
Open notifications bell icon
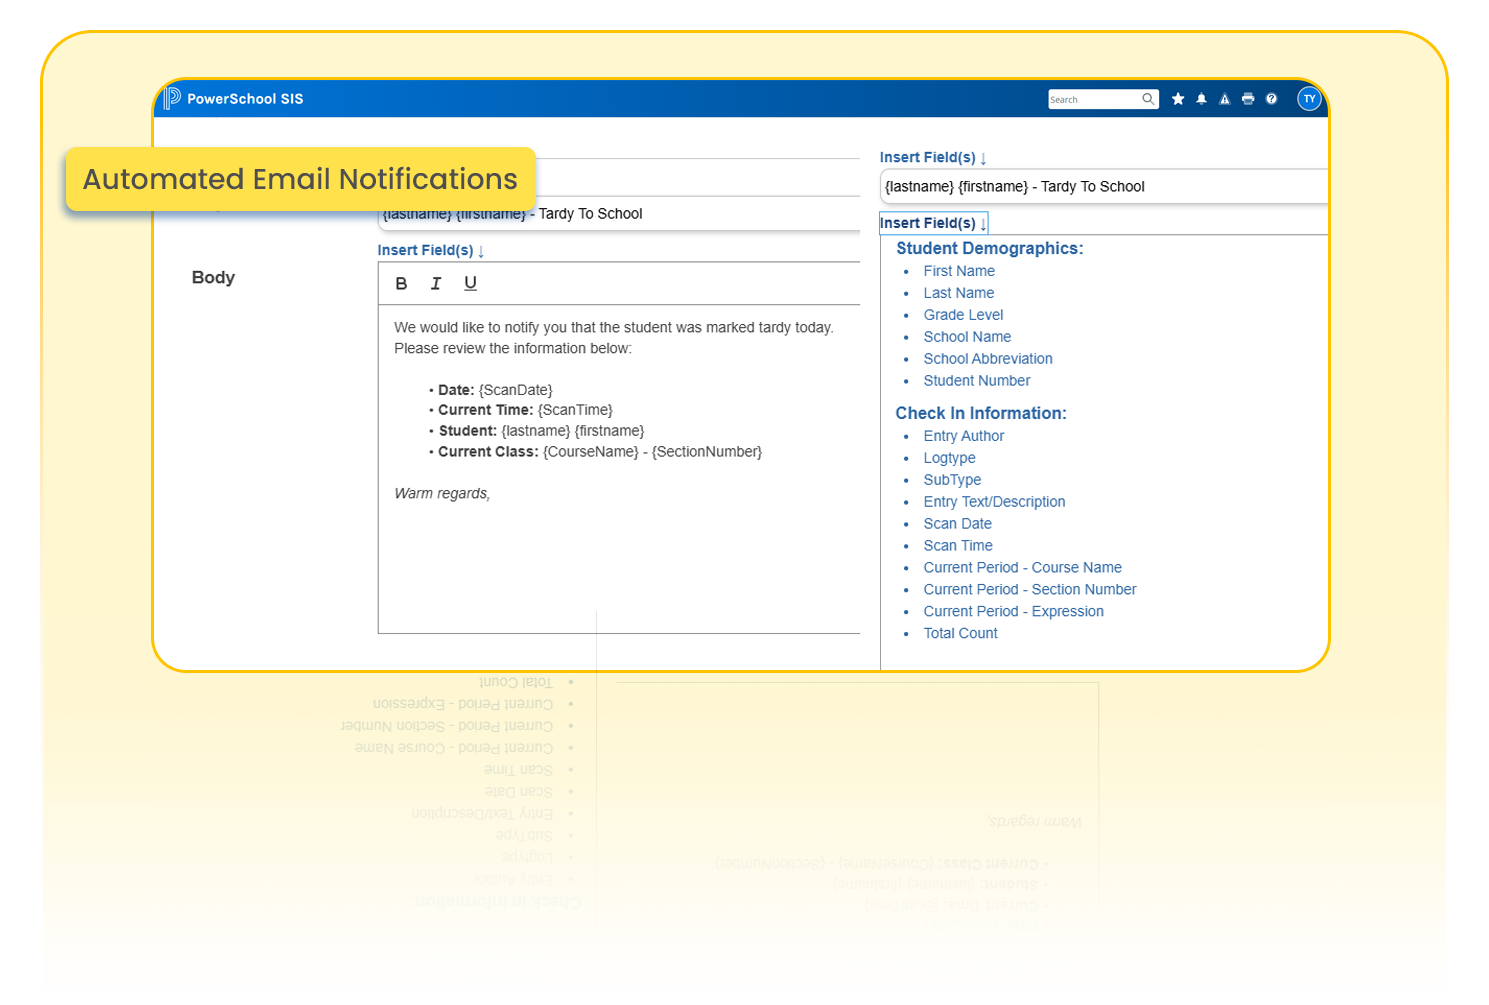(1201, 99)
